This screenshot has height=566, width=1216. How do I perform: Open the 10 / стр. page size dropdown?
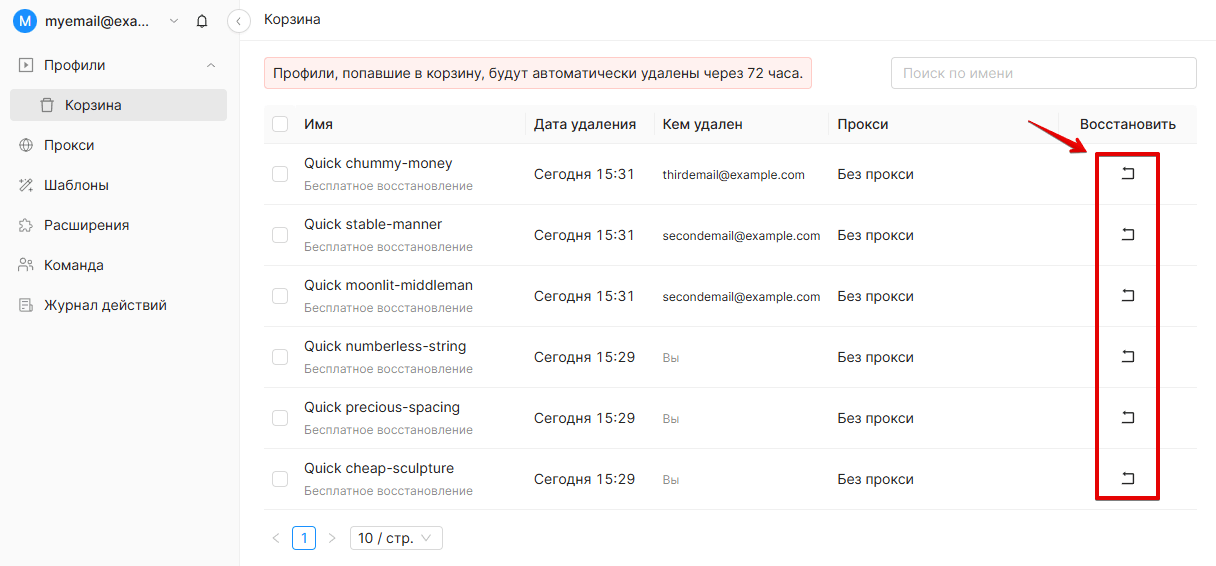point(396,538)
